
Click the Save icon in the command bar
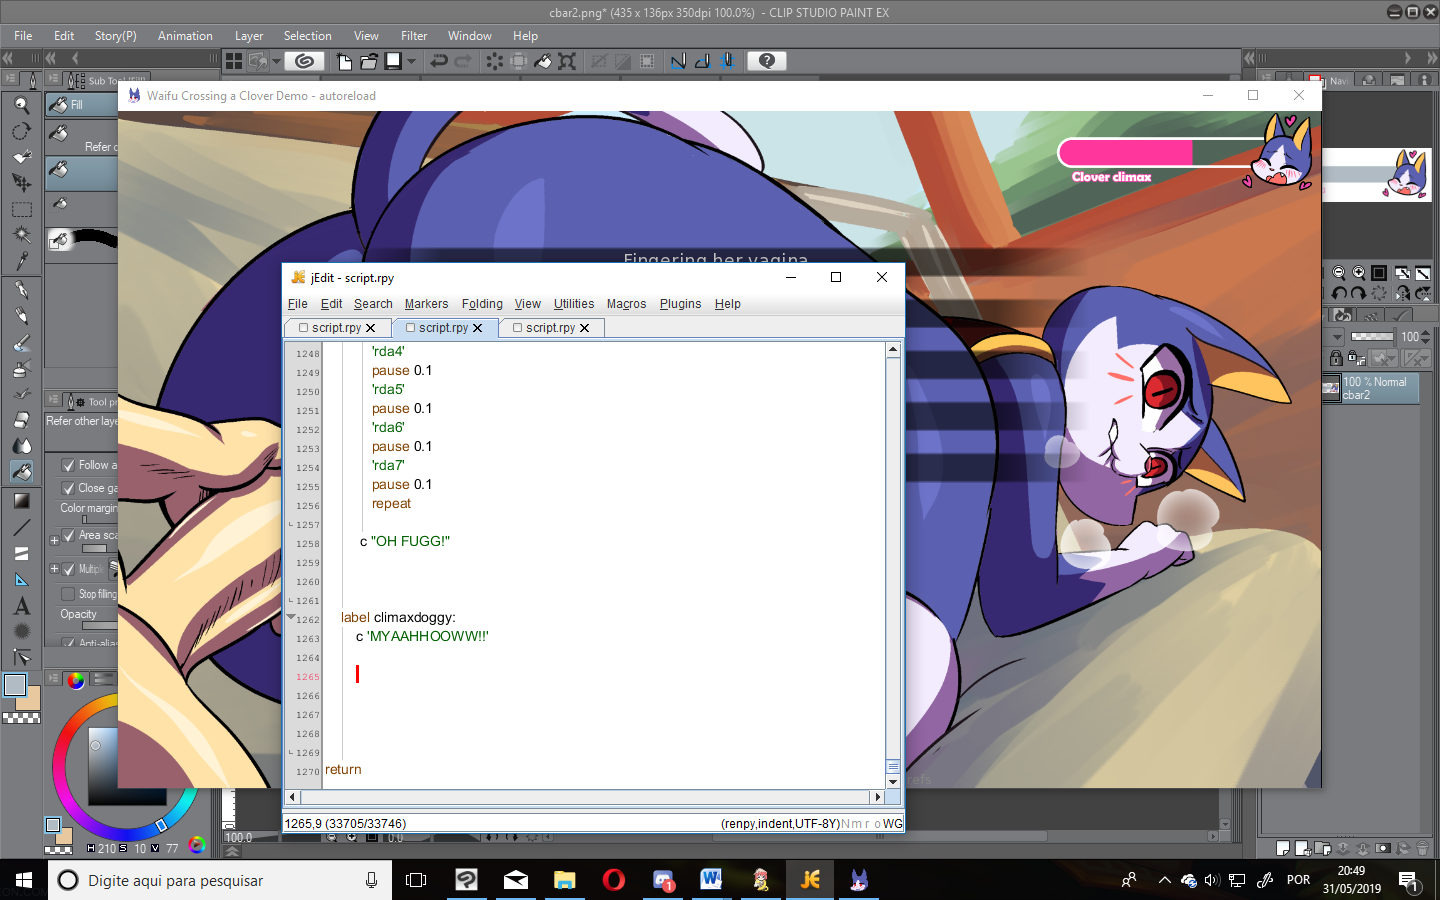click(394, 61)
